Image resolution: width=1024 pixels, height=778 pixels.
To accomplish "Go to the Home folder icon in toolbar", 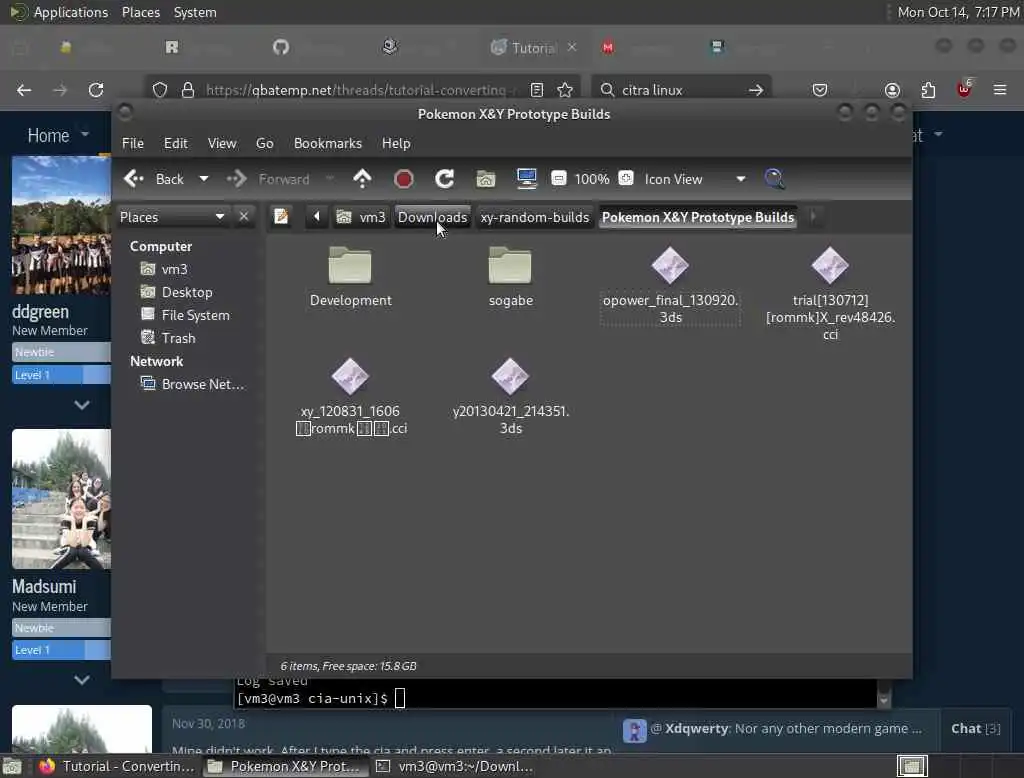I will pyautogui.click(x=485, y=179).
